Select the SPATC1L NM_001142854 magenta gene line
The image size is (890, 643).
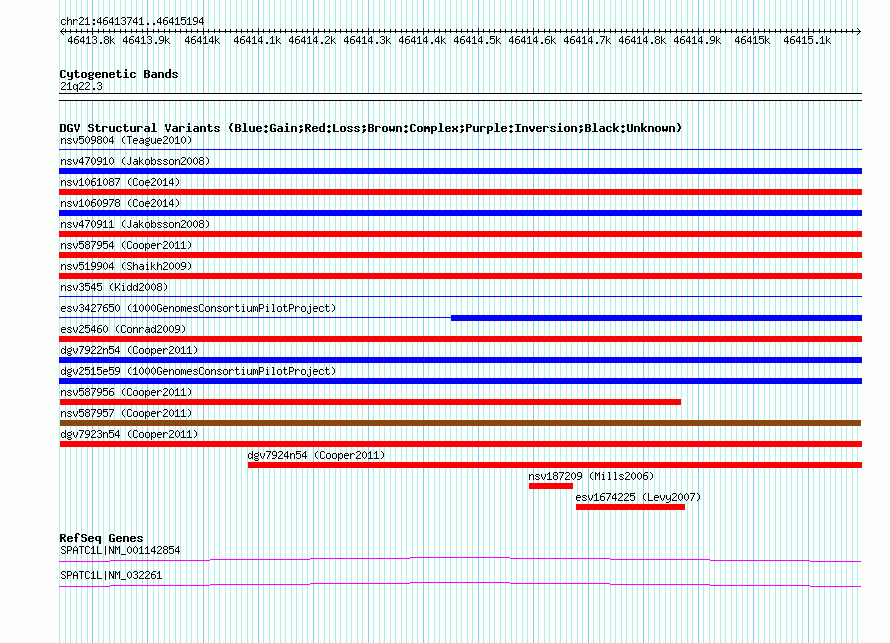pos(460,560)
